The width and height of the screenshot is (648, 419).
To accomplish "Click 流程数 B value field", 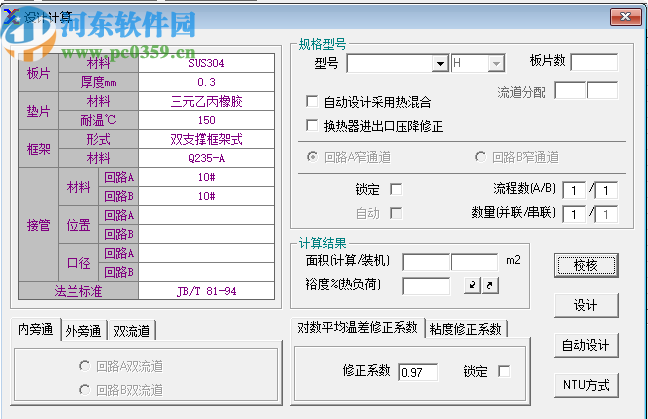I will coord(606,190).
